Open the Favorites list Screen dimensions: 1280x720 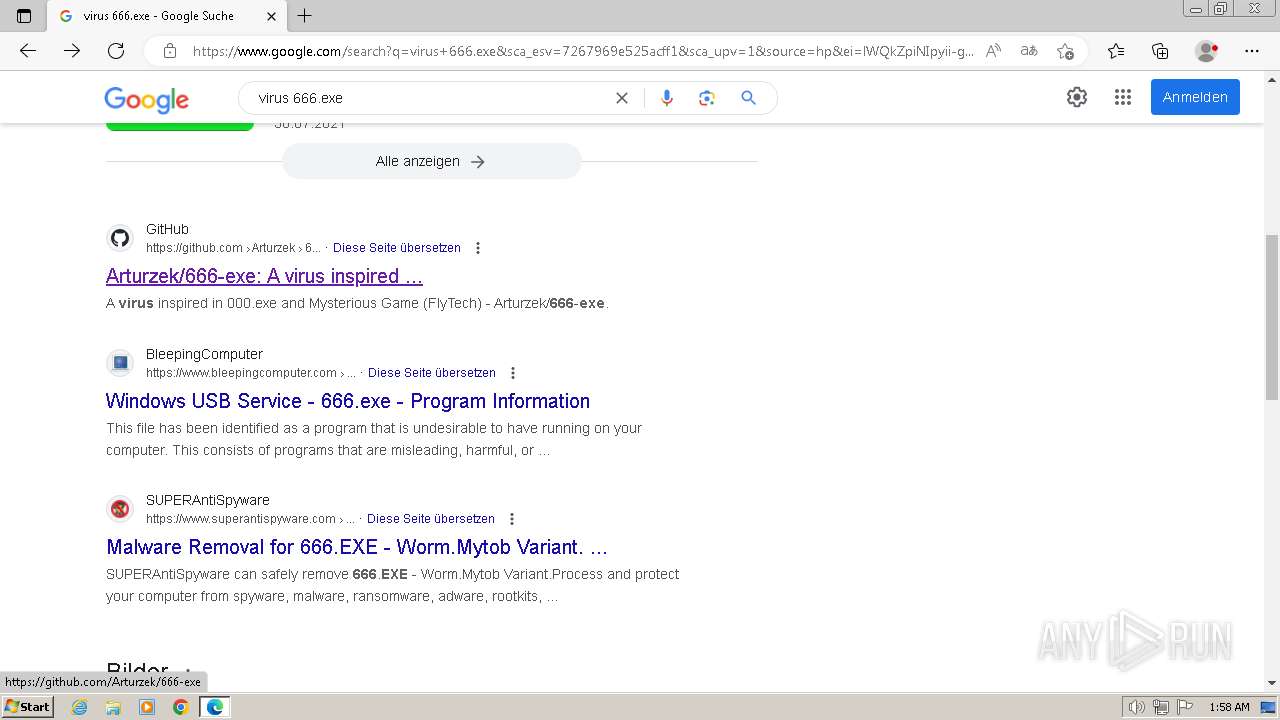[1116, 51]
